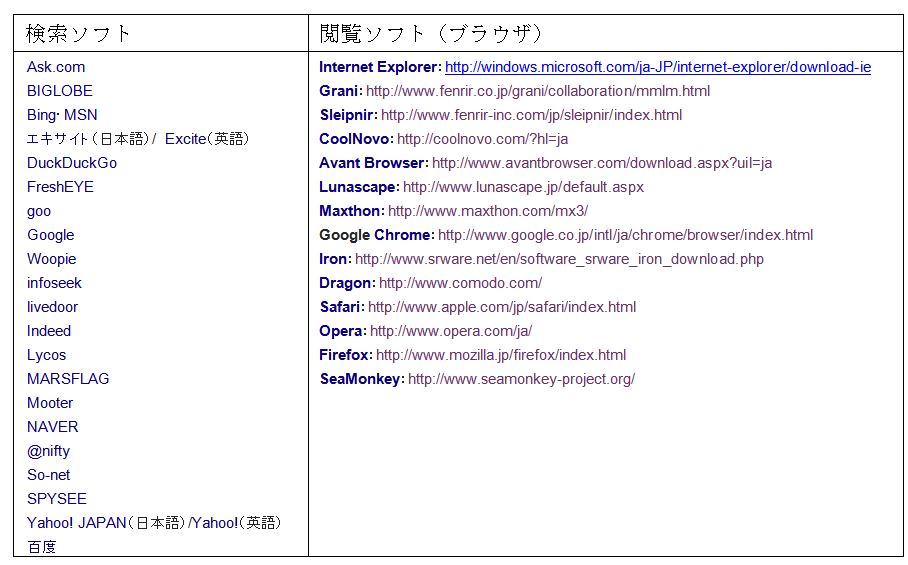Click the Bing· MSN link
This screenshot has width=908, height=565.
point(62,115)
